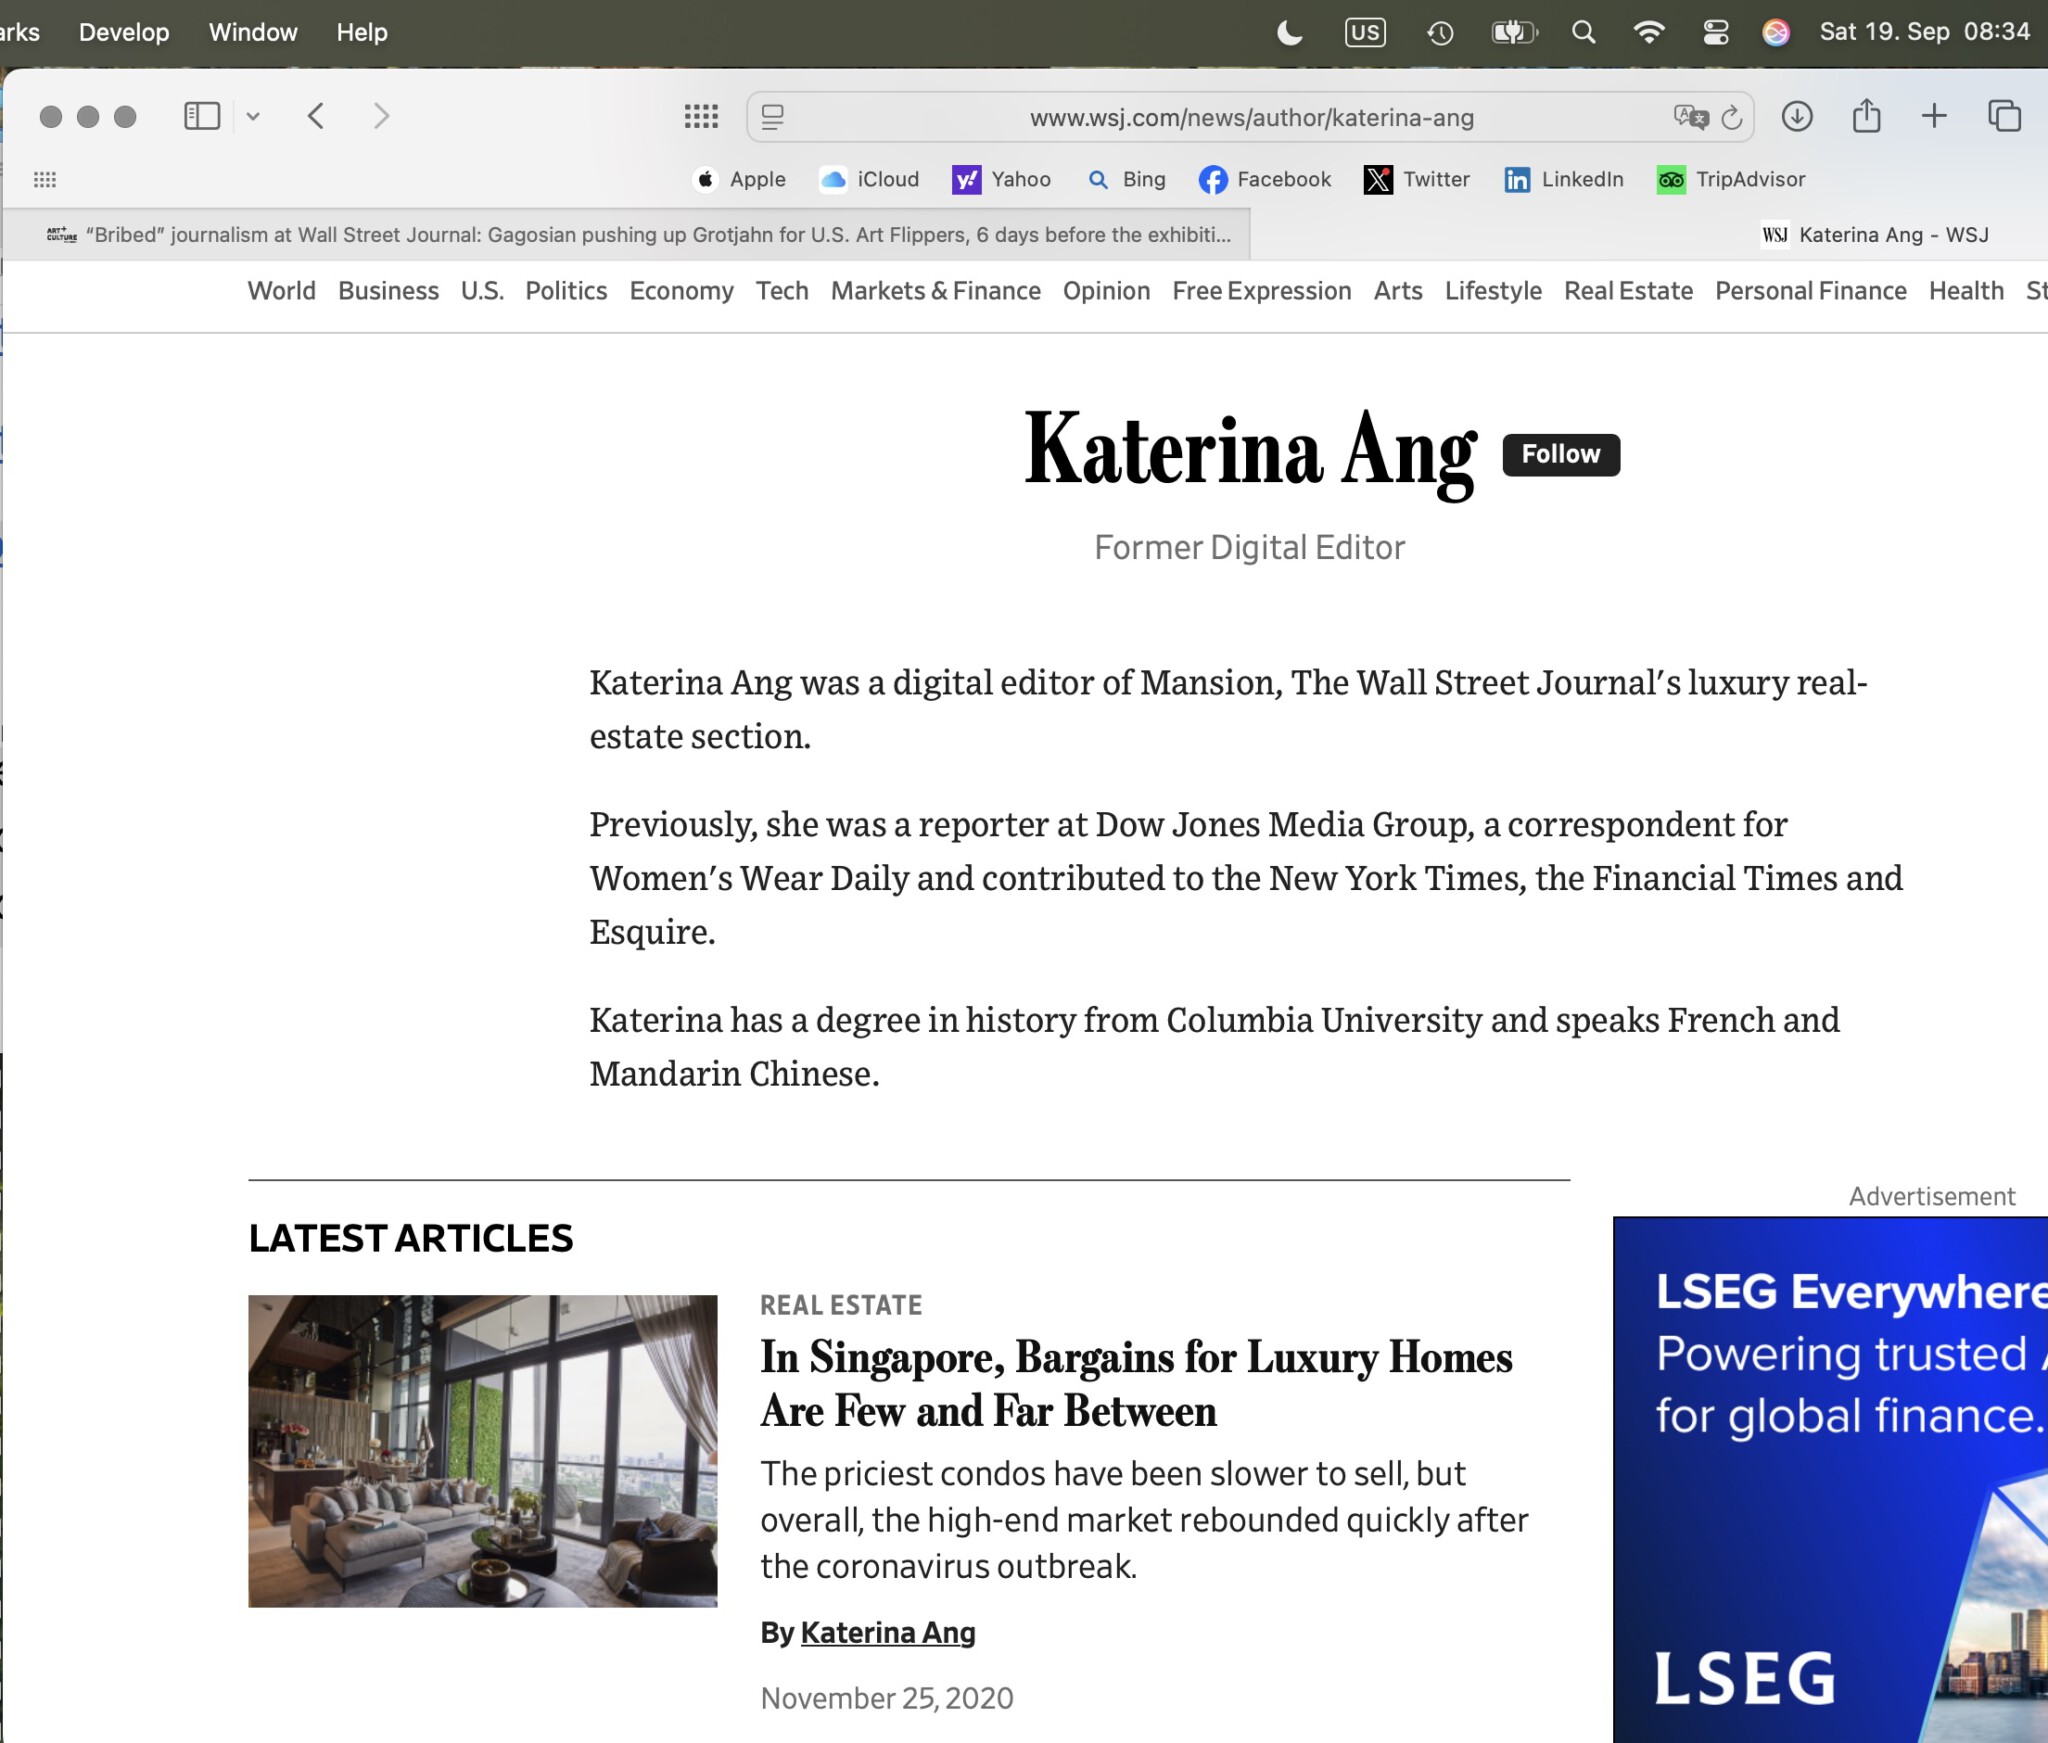The width and height of the screenshot is (2048, 1743).
Task: Check battery status icon
Action: click(1514, 33)
